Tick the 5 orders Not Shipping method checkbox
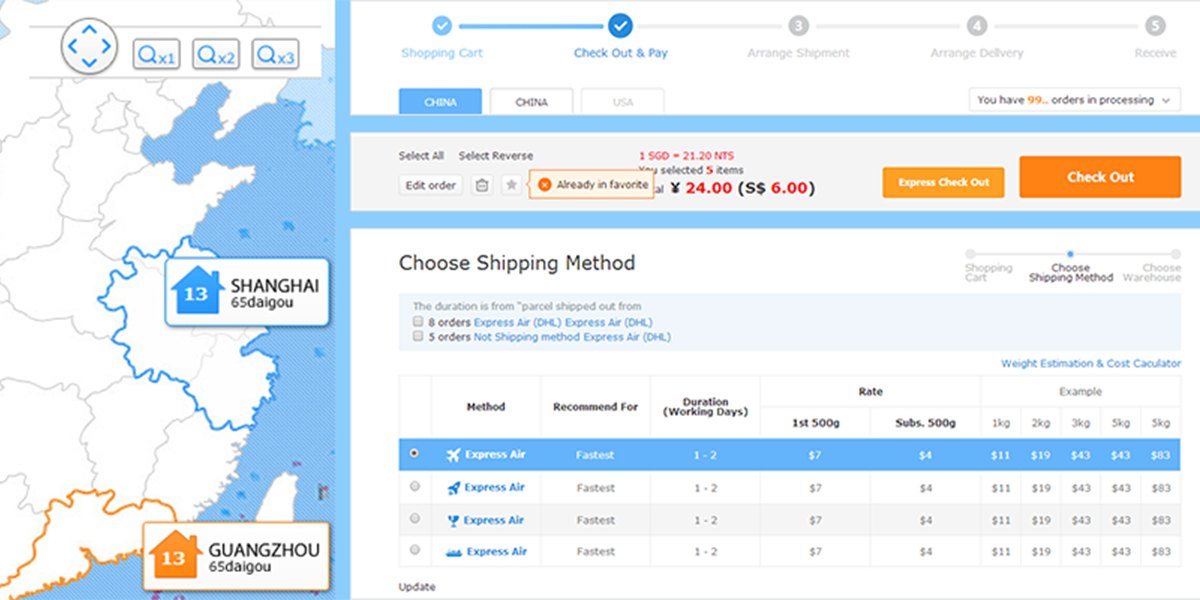This screenshot has width=1200, height=600. click(419, 338)
